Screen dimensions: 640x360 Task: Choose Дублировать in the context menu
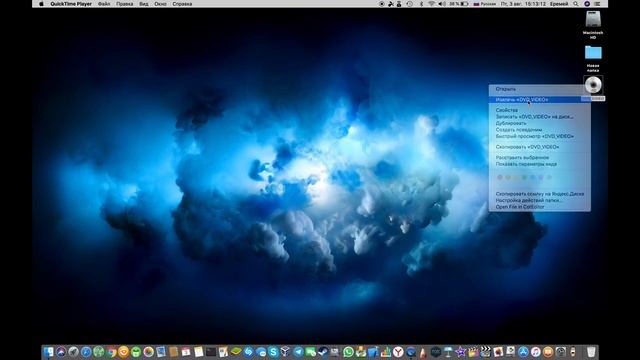(x=540, y=123)
